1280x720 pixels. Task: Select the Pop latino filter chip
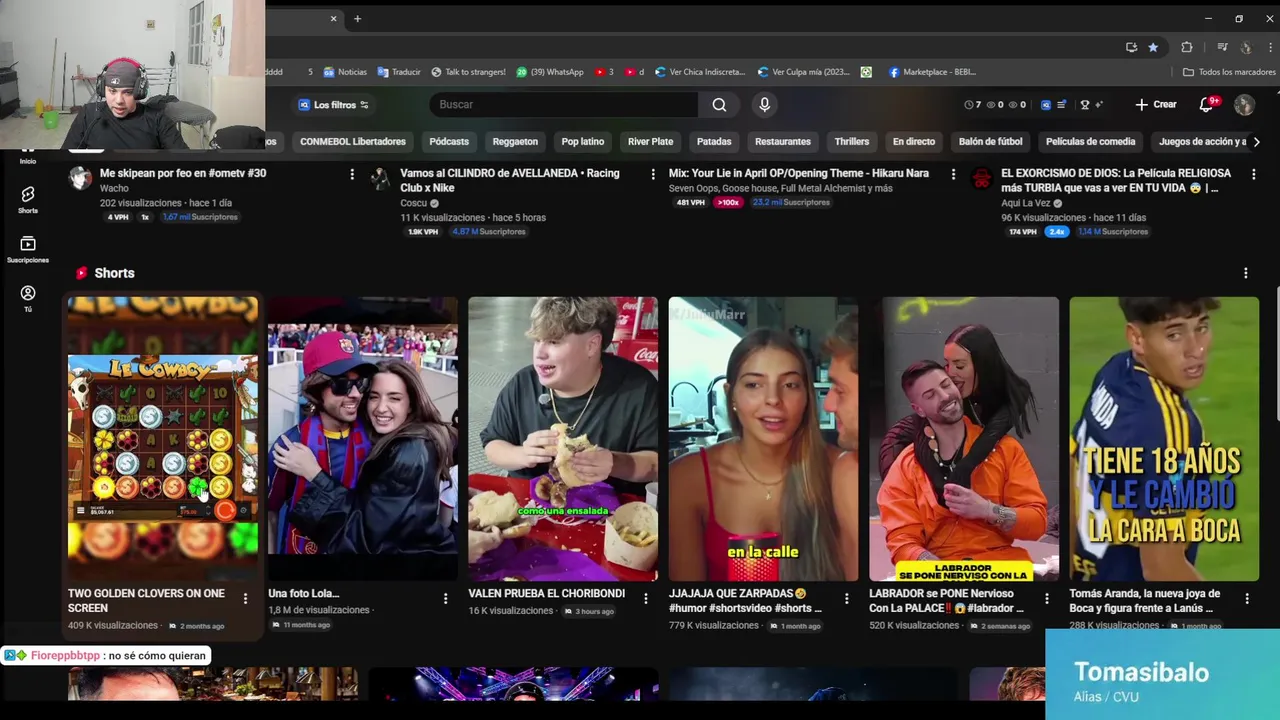[583, 142]
